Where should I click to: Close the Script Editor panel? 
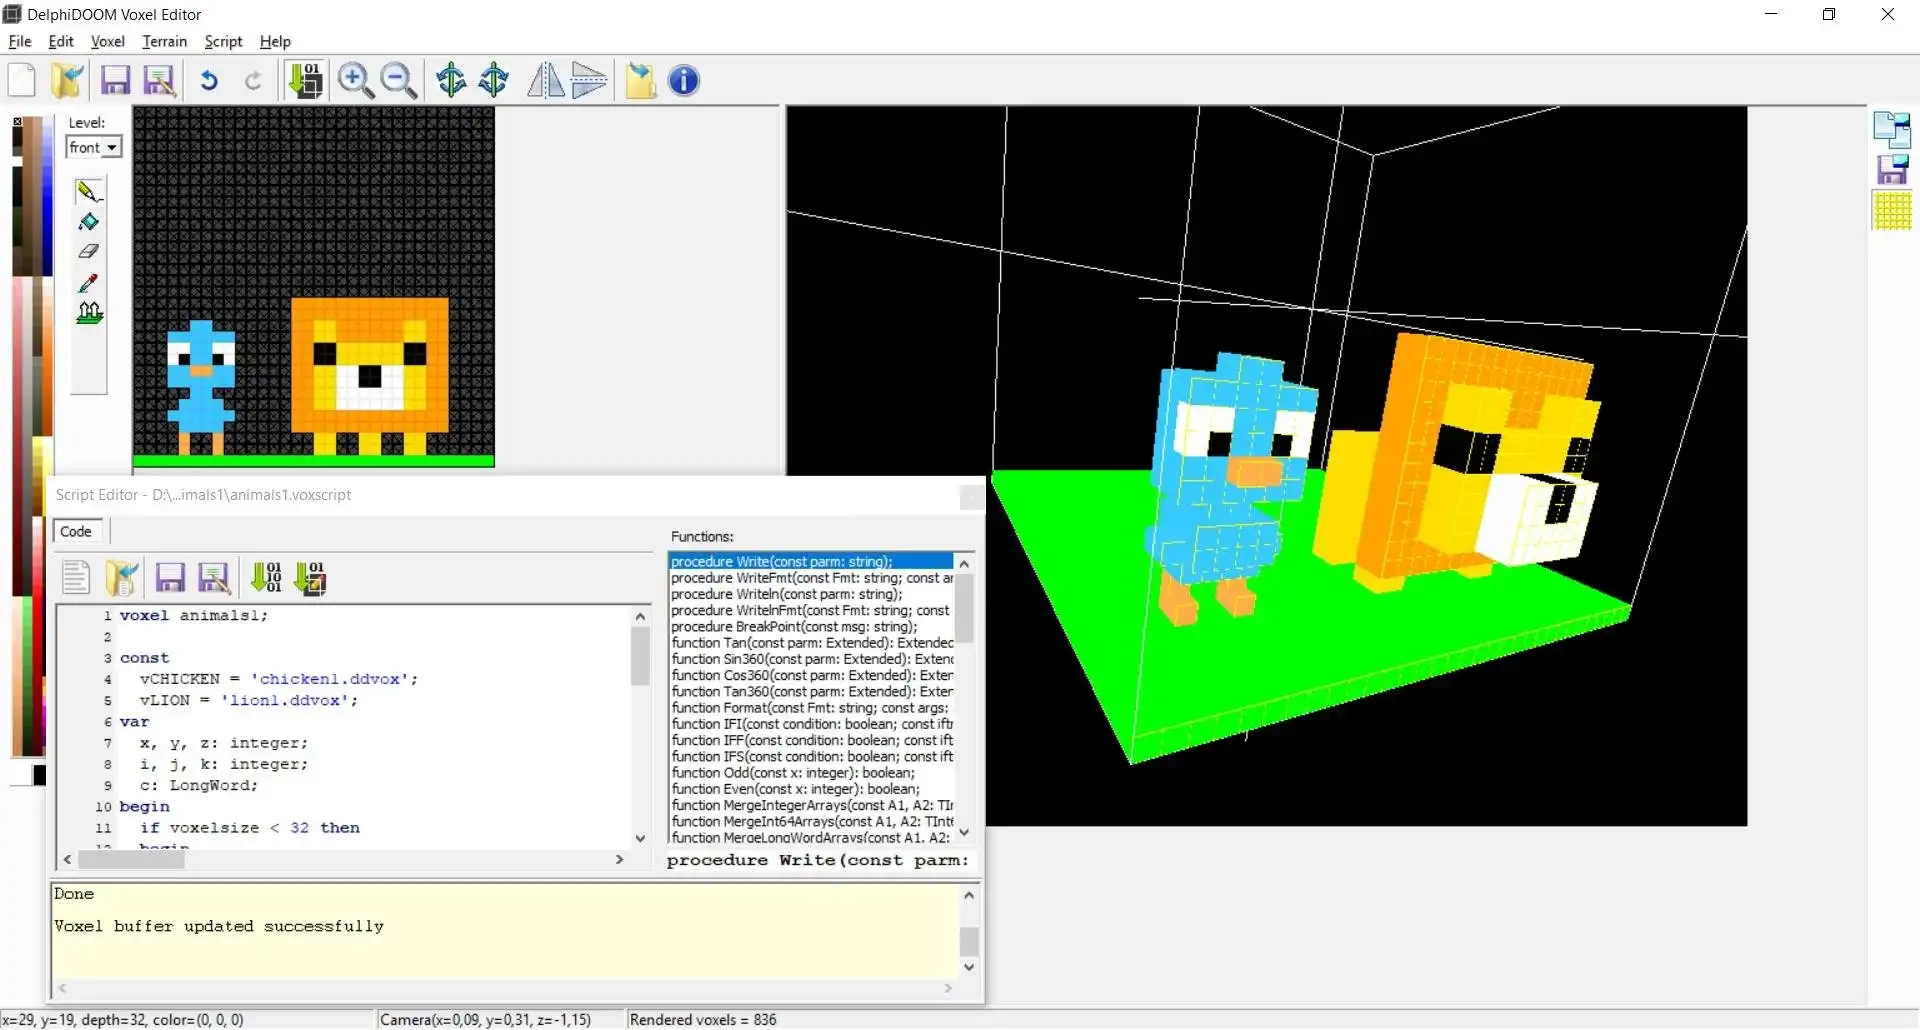click(x=970, y=496)
